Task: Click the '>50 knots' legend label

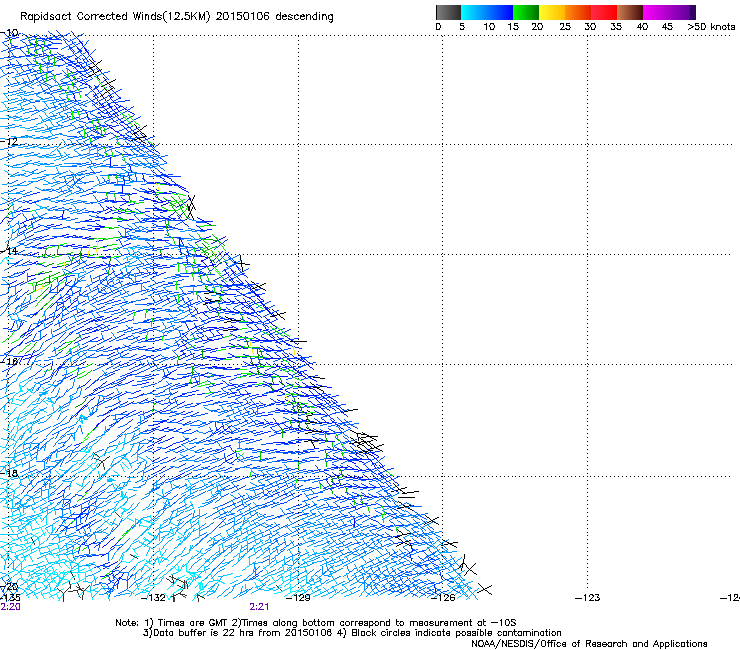Action: [711, 27]
